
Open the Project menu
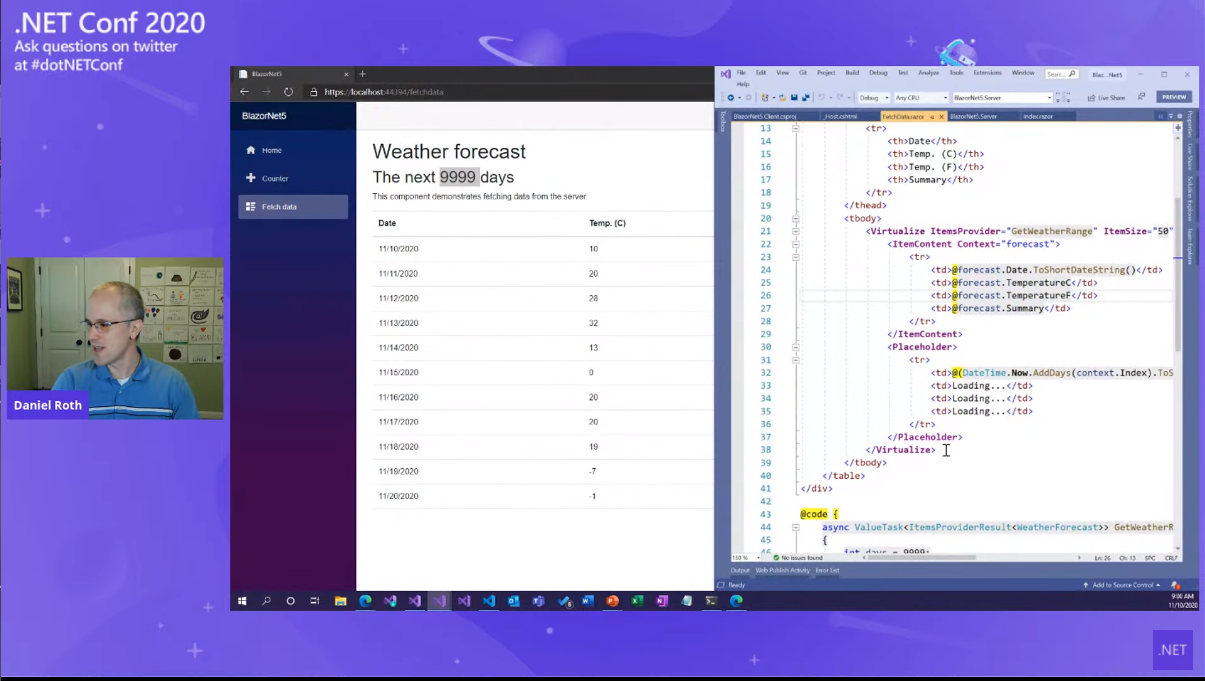826,73
